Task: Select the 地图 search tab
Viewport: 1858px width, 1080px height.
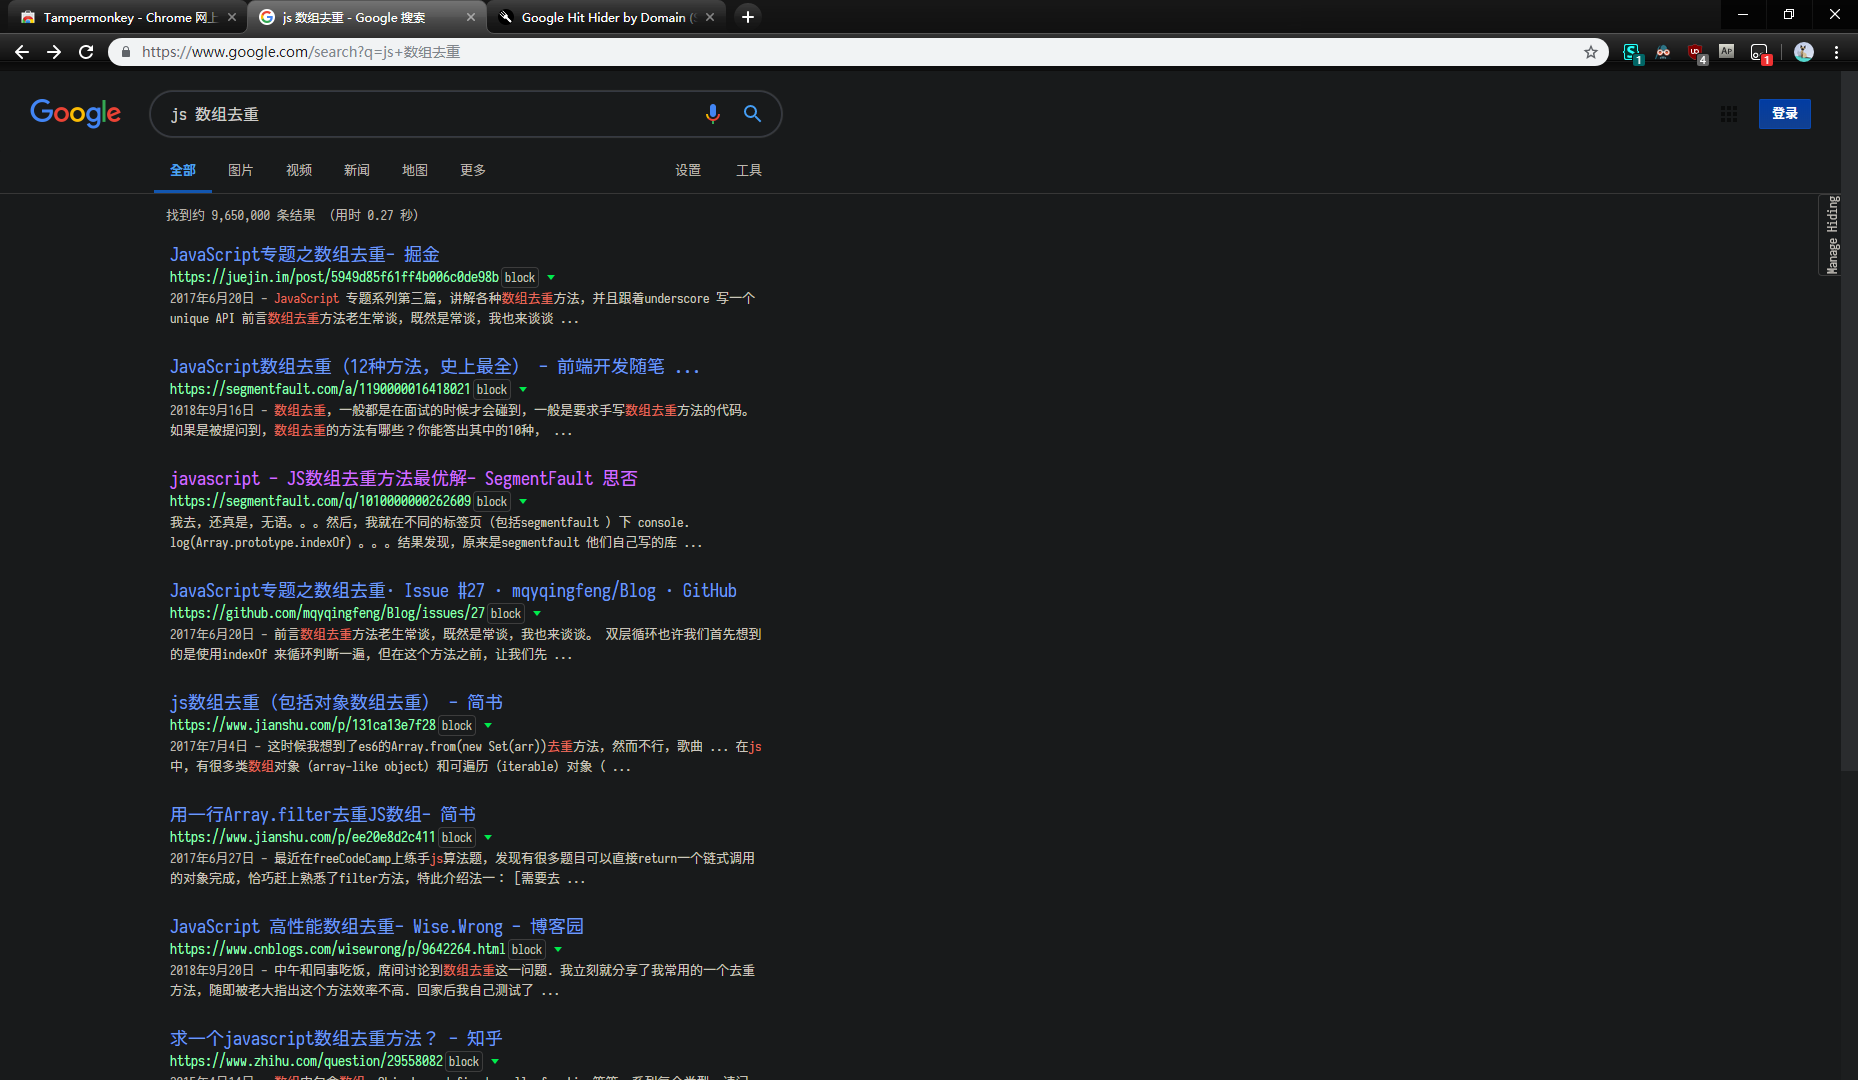Action: pyautogui.click(x=415, y=170)
